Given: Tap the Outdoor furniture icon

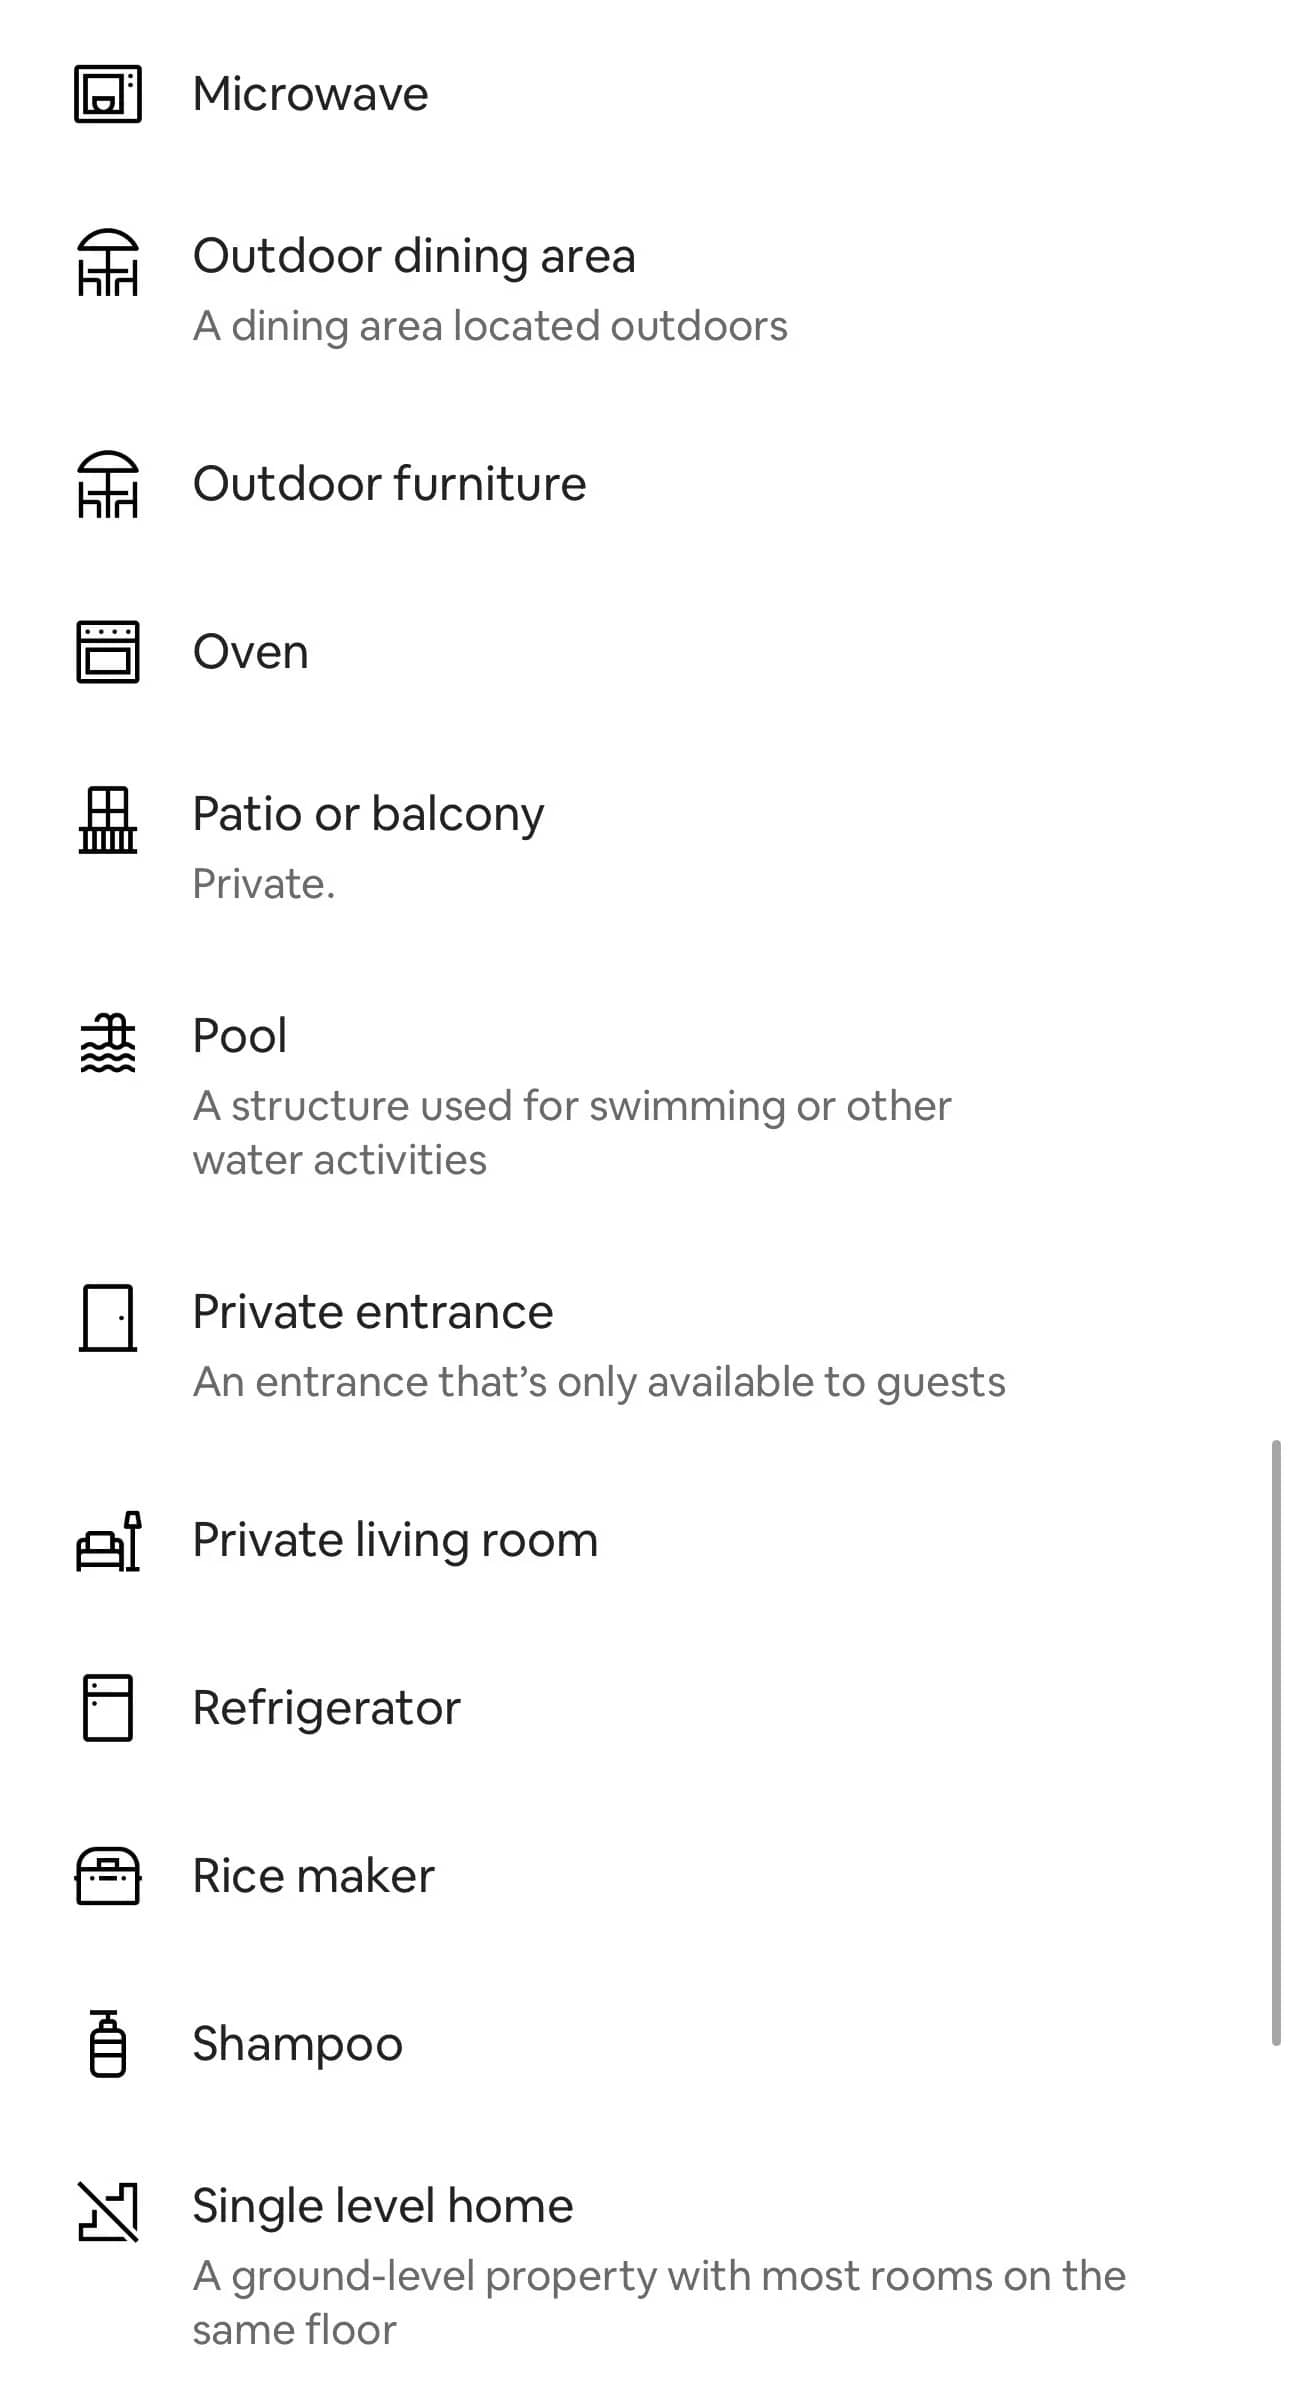Looking at the screenshot, I should coord(108,484).
